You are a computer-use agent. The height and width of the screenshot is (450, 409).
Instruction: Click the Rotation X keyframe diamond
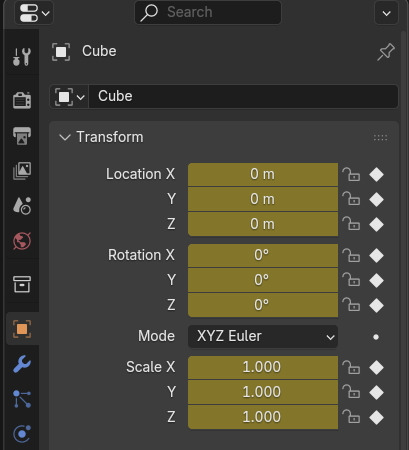376,256
